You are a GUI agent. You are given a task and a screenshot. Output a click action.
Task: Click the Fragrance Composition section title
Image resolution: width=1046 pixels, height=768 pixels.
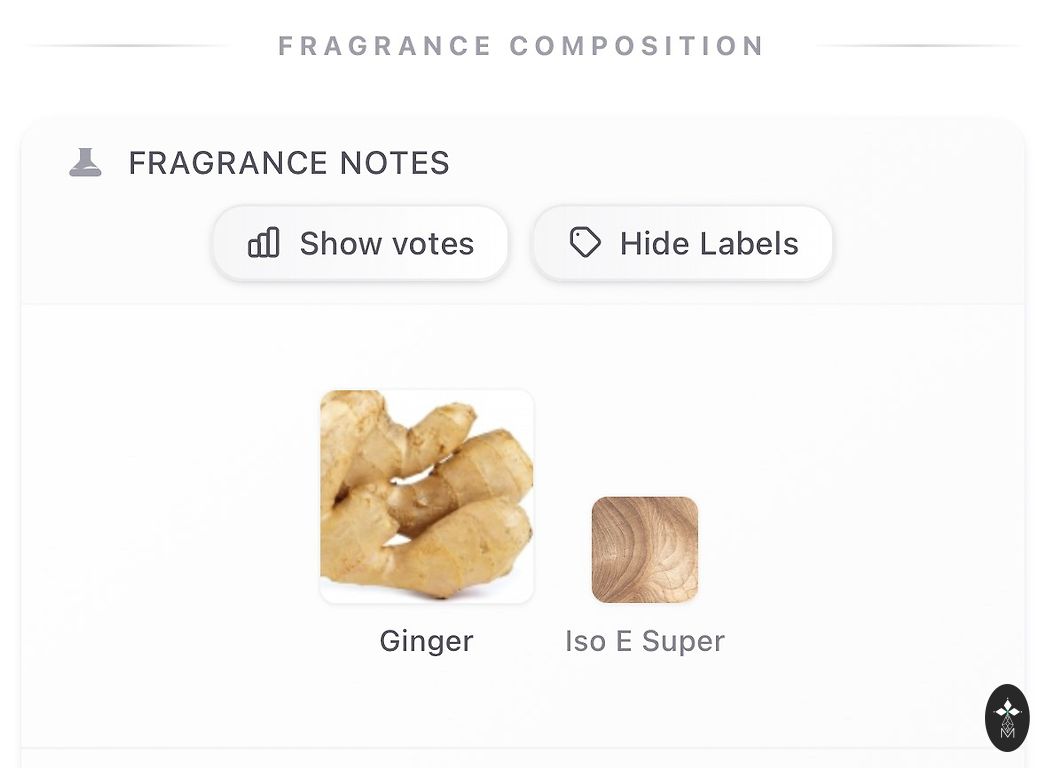(x=522, y=46)
